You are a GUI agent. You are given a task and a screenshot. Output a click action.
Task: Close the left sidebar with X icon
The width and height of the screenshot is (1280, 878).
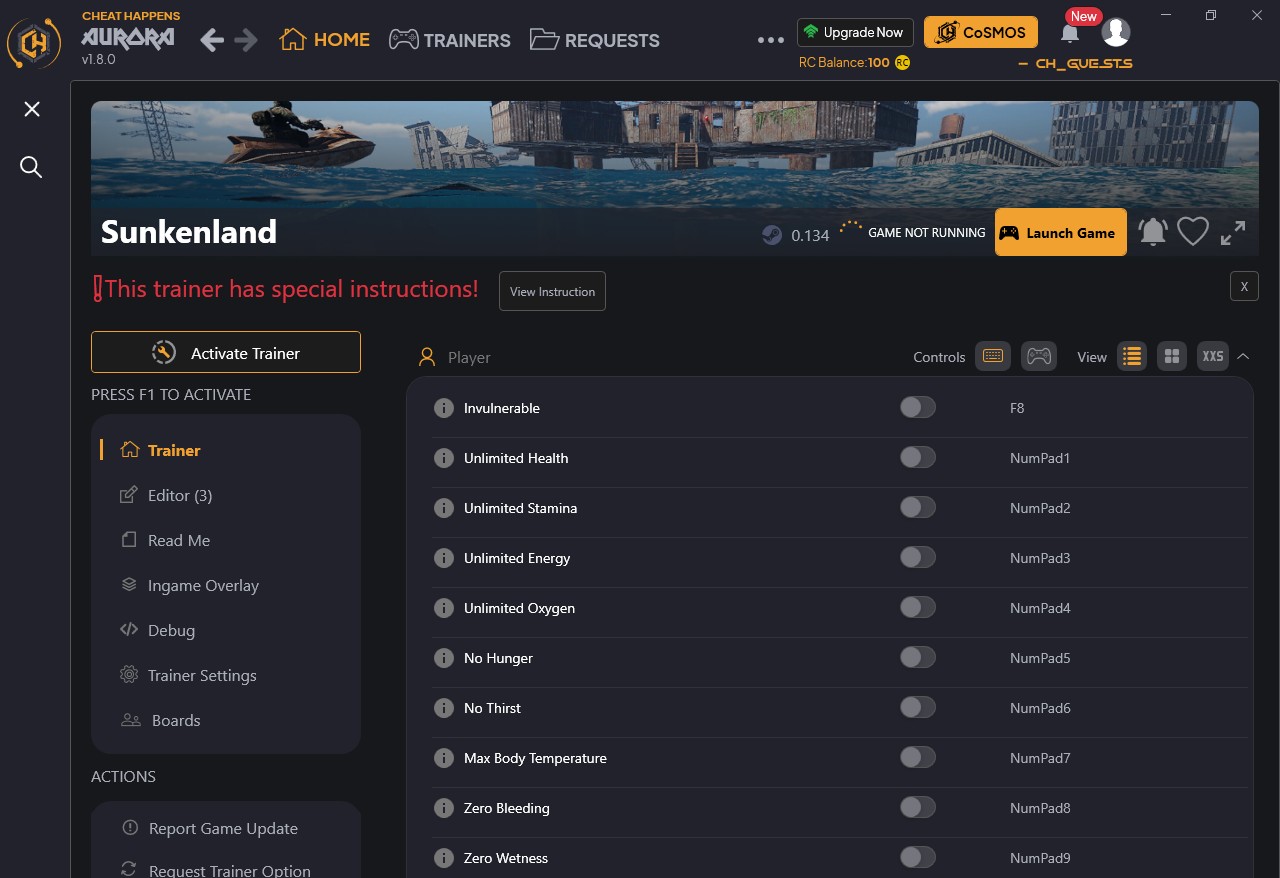coord(32,109)
